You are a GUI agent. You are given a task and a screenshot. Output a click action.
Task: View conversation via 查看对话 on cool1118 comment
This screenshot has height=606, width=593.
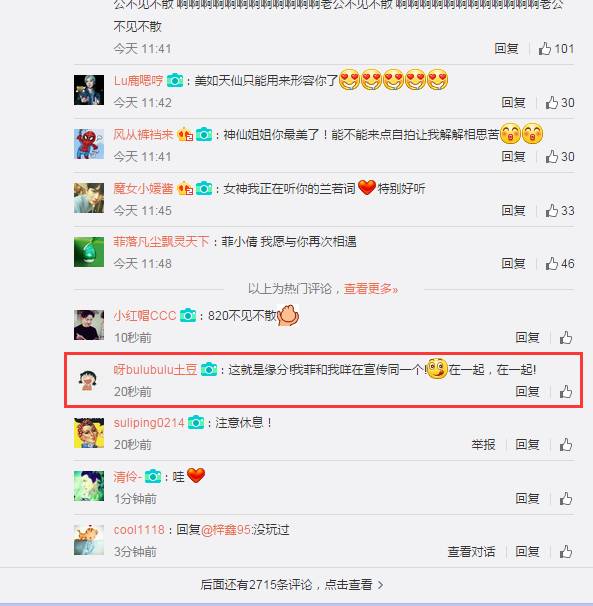click(x=471, y=552)
